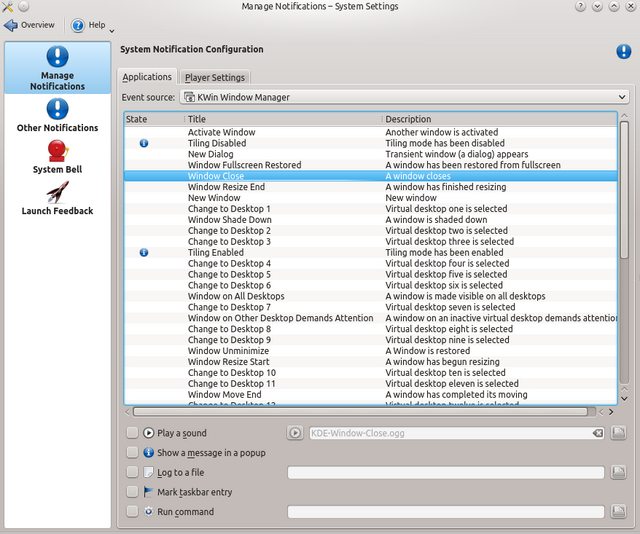
Task: Click the list's horizontal scrollbar
Action: tap(360, 412)
